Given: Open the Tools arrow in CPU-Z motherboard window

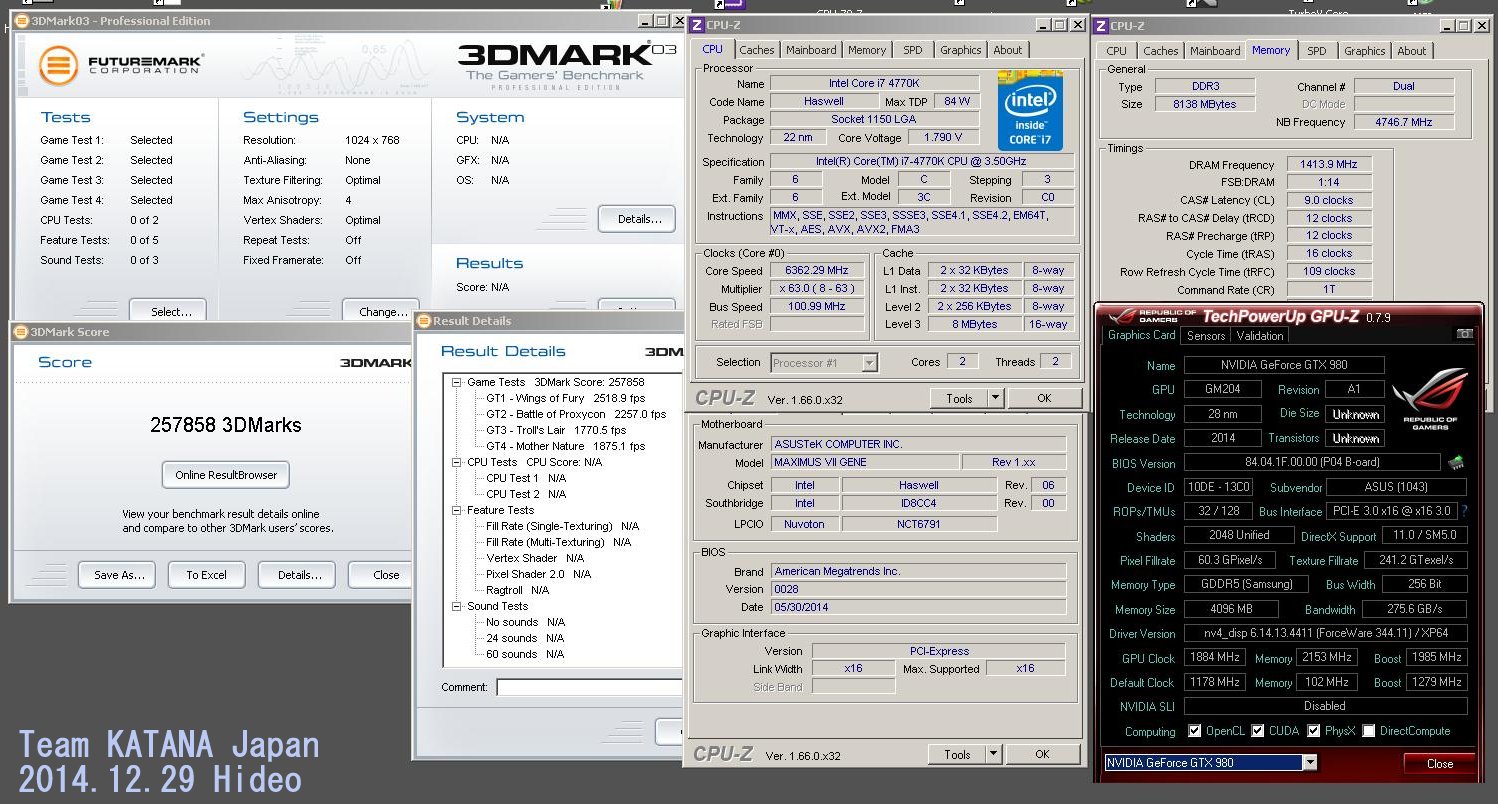Looking at the screenshot, I should [993, 754].
